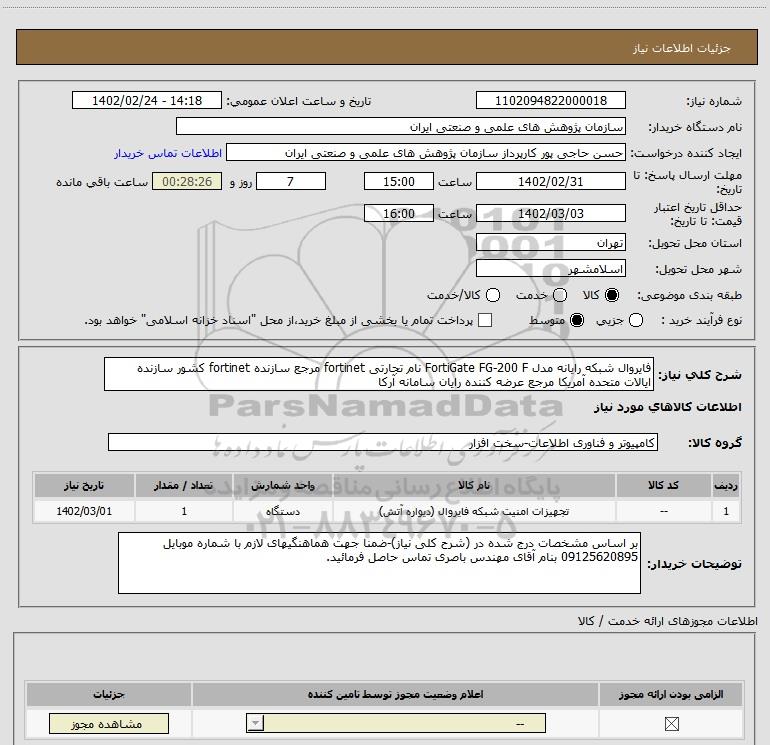Image resolution: width=770 pixels, height=745 pixels.
Task: Expand the اعلام وضعیت مجوز dropdown arrow
Action: (255, 723)
